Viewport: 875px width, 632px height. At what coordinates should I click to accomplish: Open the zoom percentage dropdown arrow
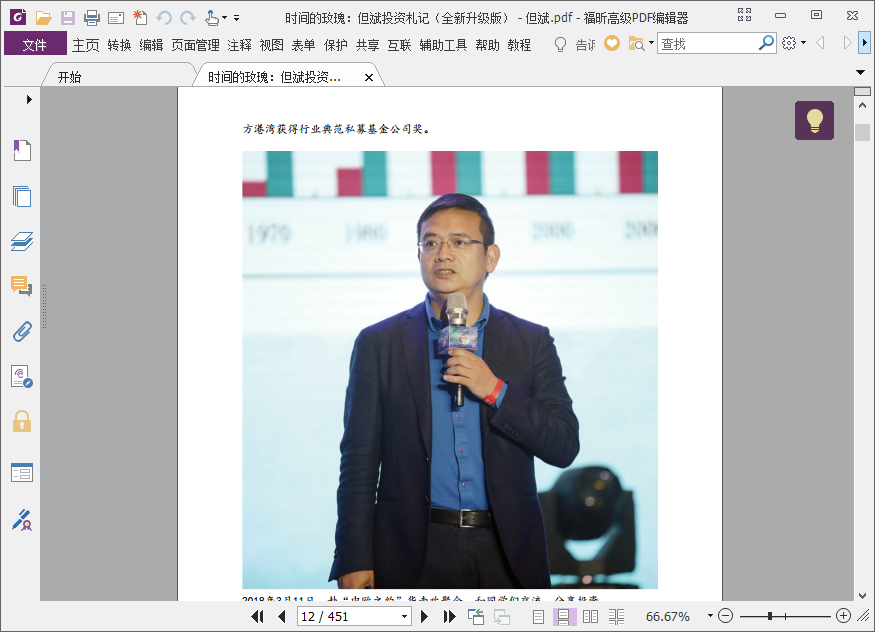710,616
